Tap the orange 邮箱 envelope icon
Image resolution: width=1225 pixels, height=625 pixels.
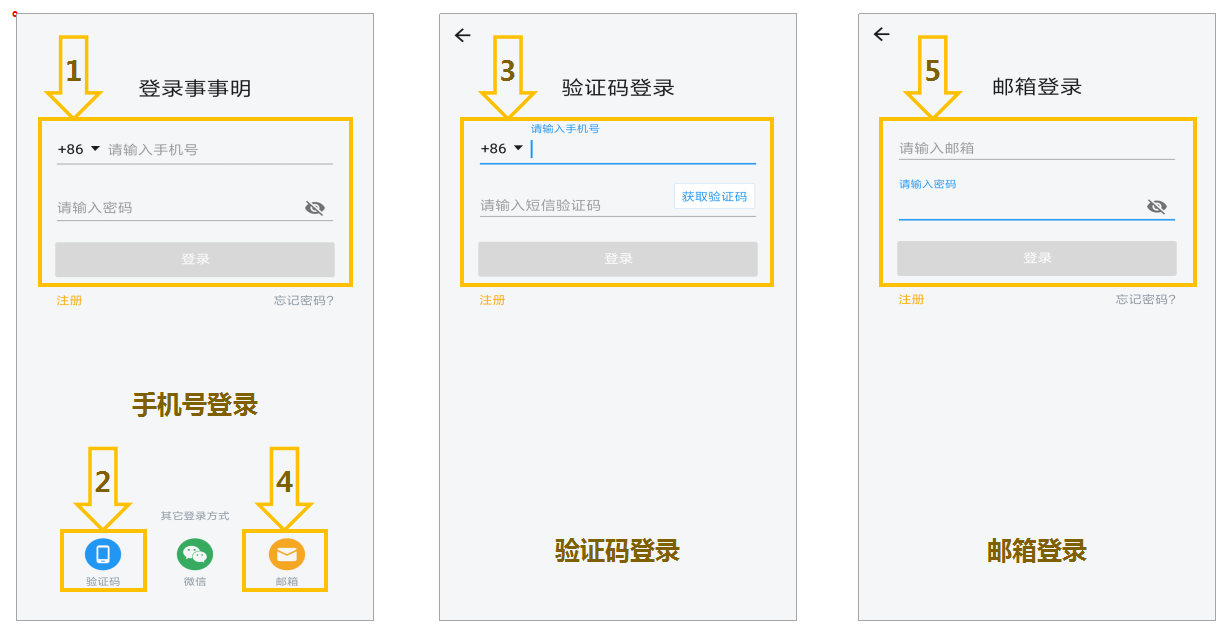point(287,554)
